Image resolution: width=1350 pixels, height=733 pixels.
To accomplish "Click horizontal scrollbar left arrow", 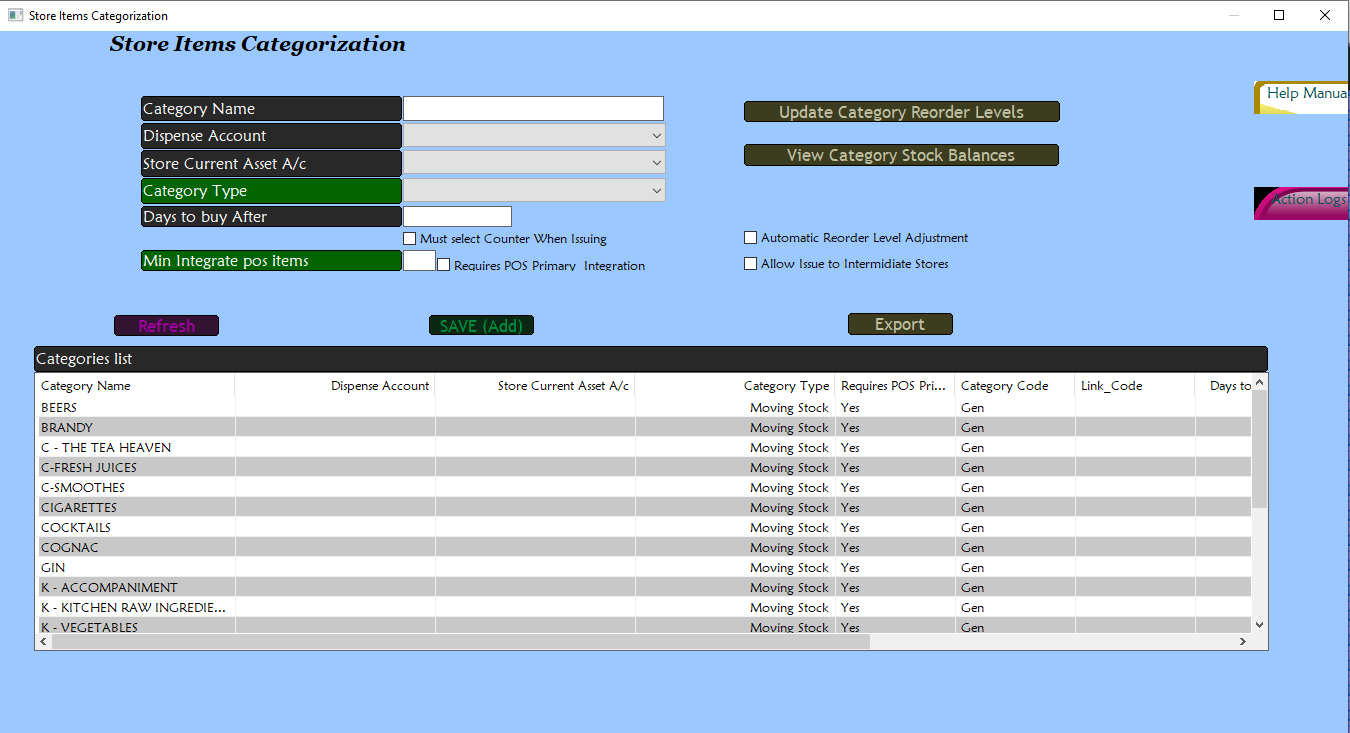I will [x=43, y=642].
